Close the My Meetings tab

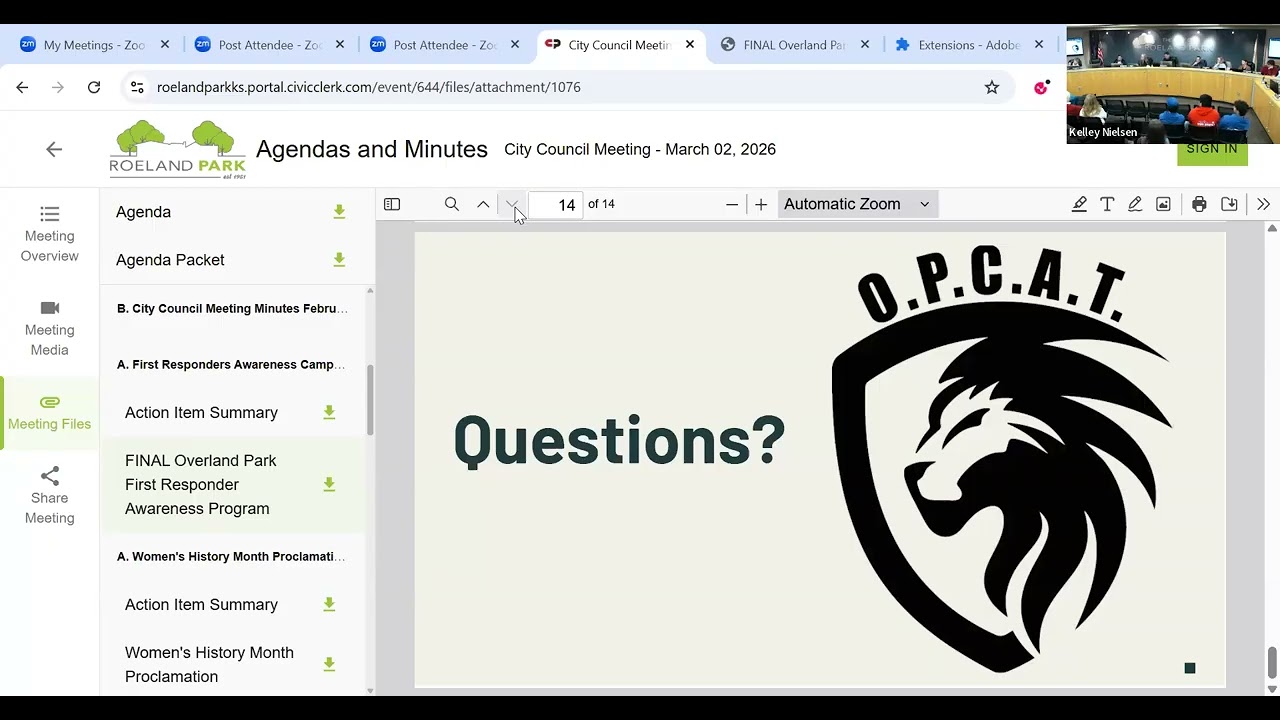[x=165, y=45]
